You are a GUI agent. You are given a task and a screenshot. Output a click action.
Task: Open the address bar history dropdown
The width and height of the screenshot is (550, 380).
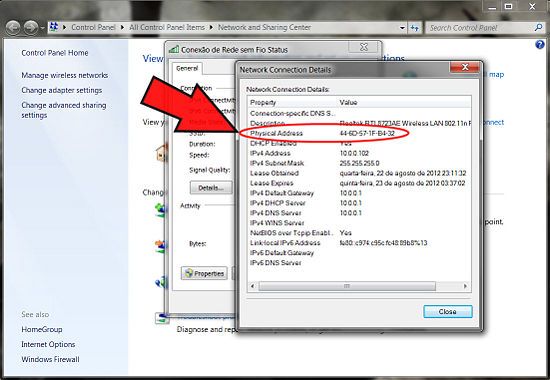pos(402,28)
